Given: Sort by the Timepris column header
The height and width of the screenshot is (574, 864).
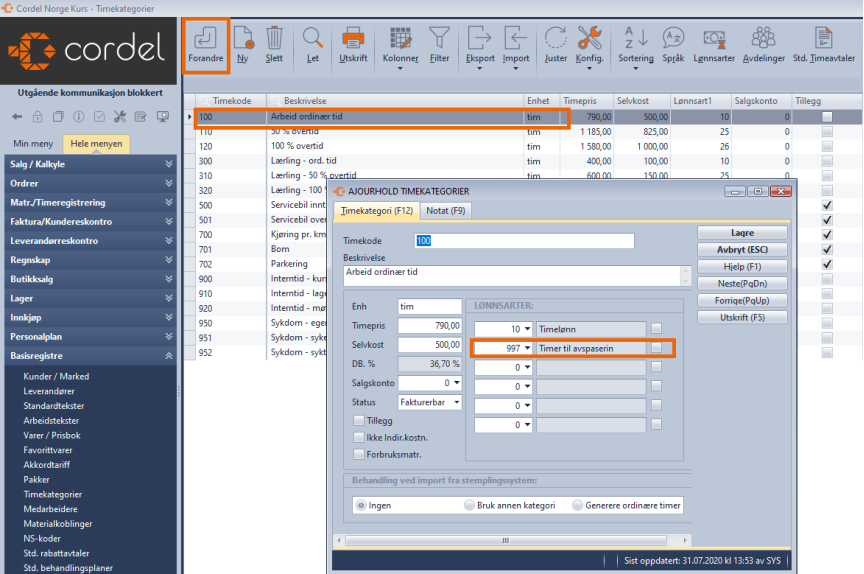Looking at the screenshot, I should (586, 101).
